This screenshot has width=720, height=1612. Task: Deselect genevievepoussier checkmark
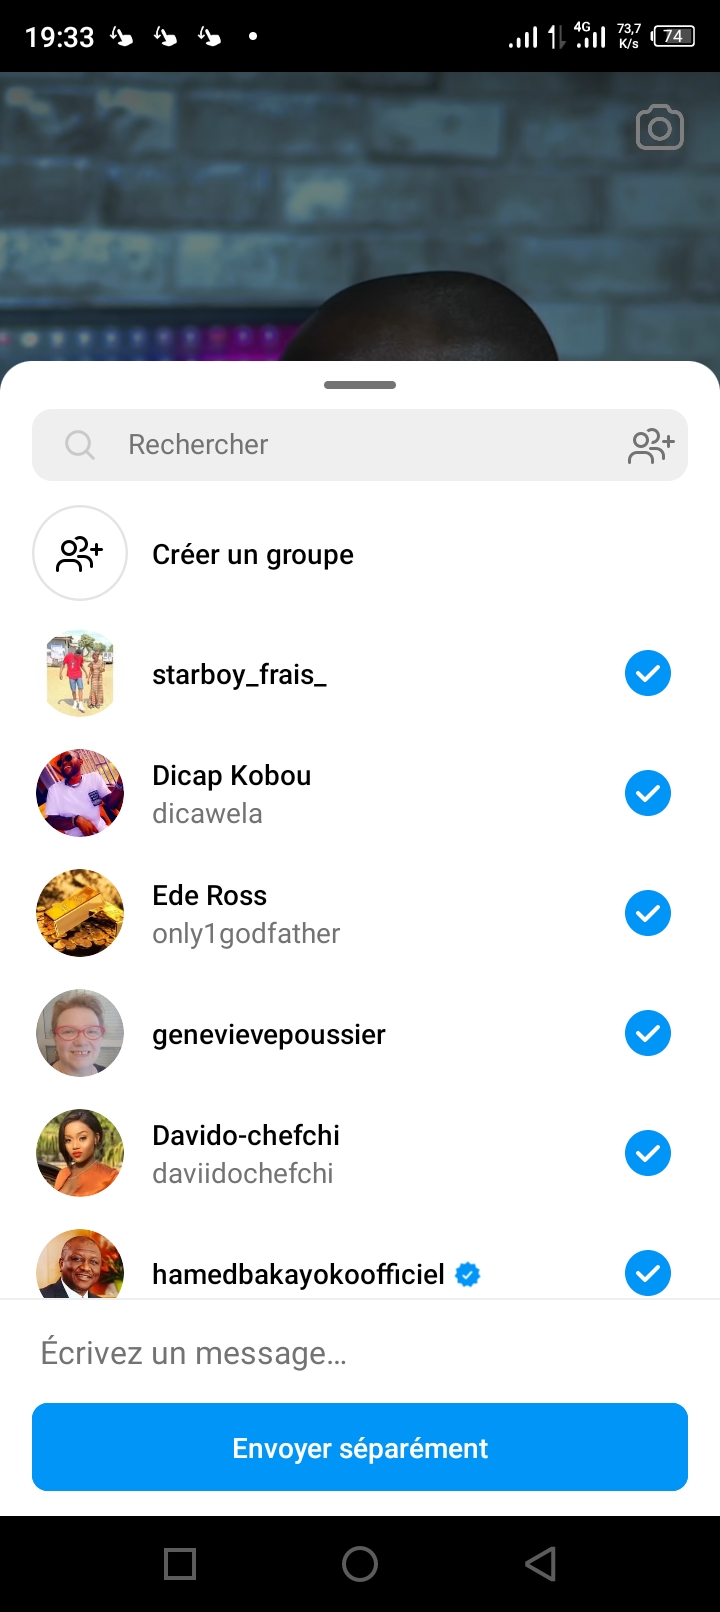[647, 1034]
